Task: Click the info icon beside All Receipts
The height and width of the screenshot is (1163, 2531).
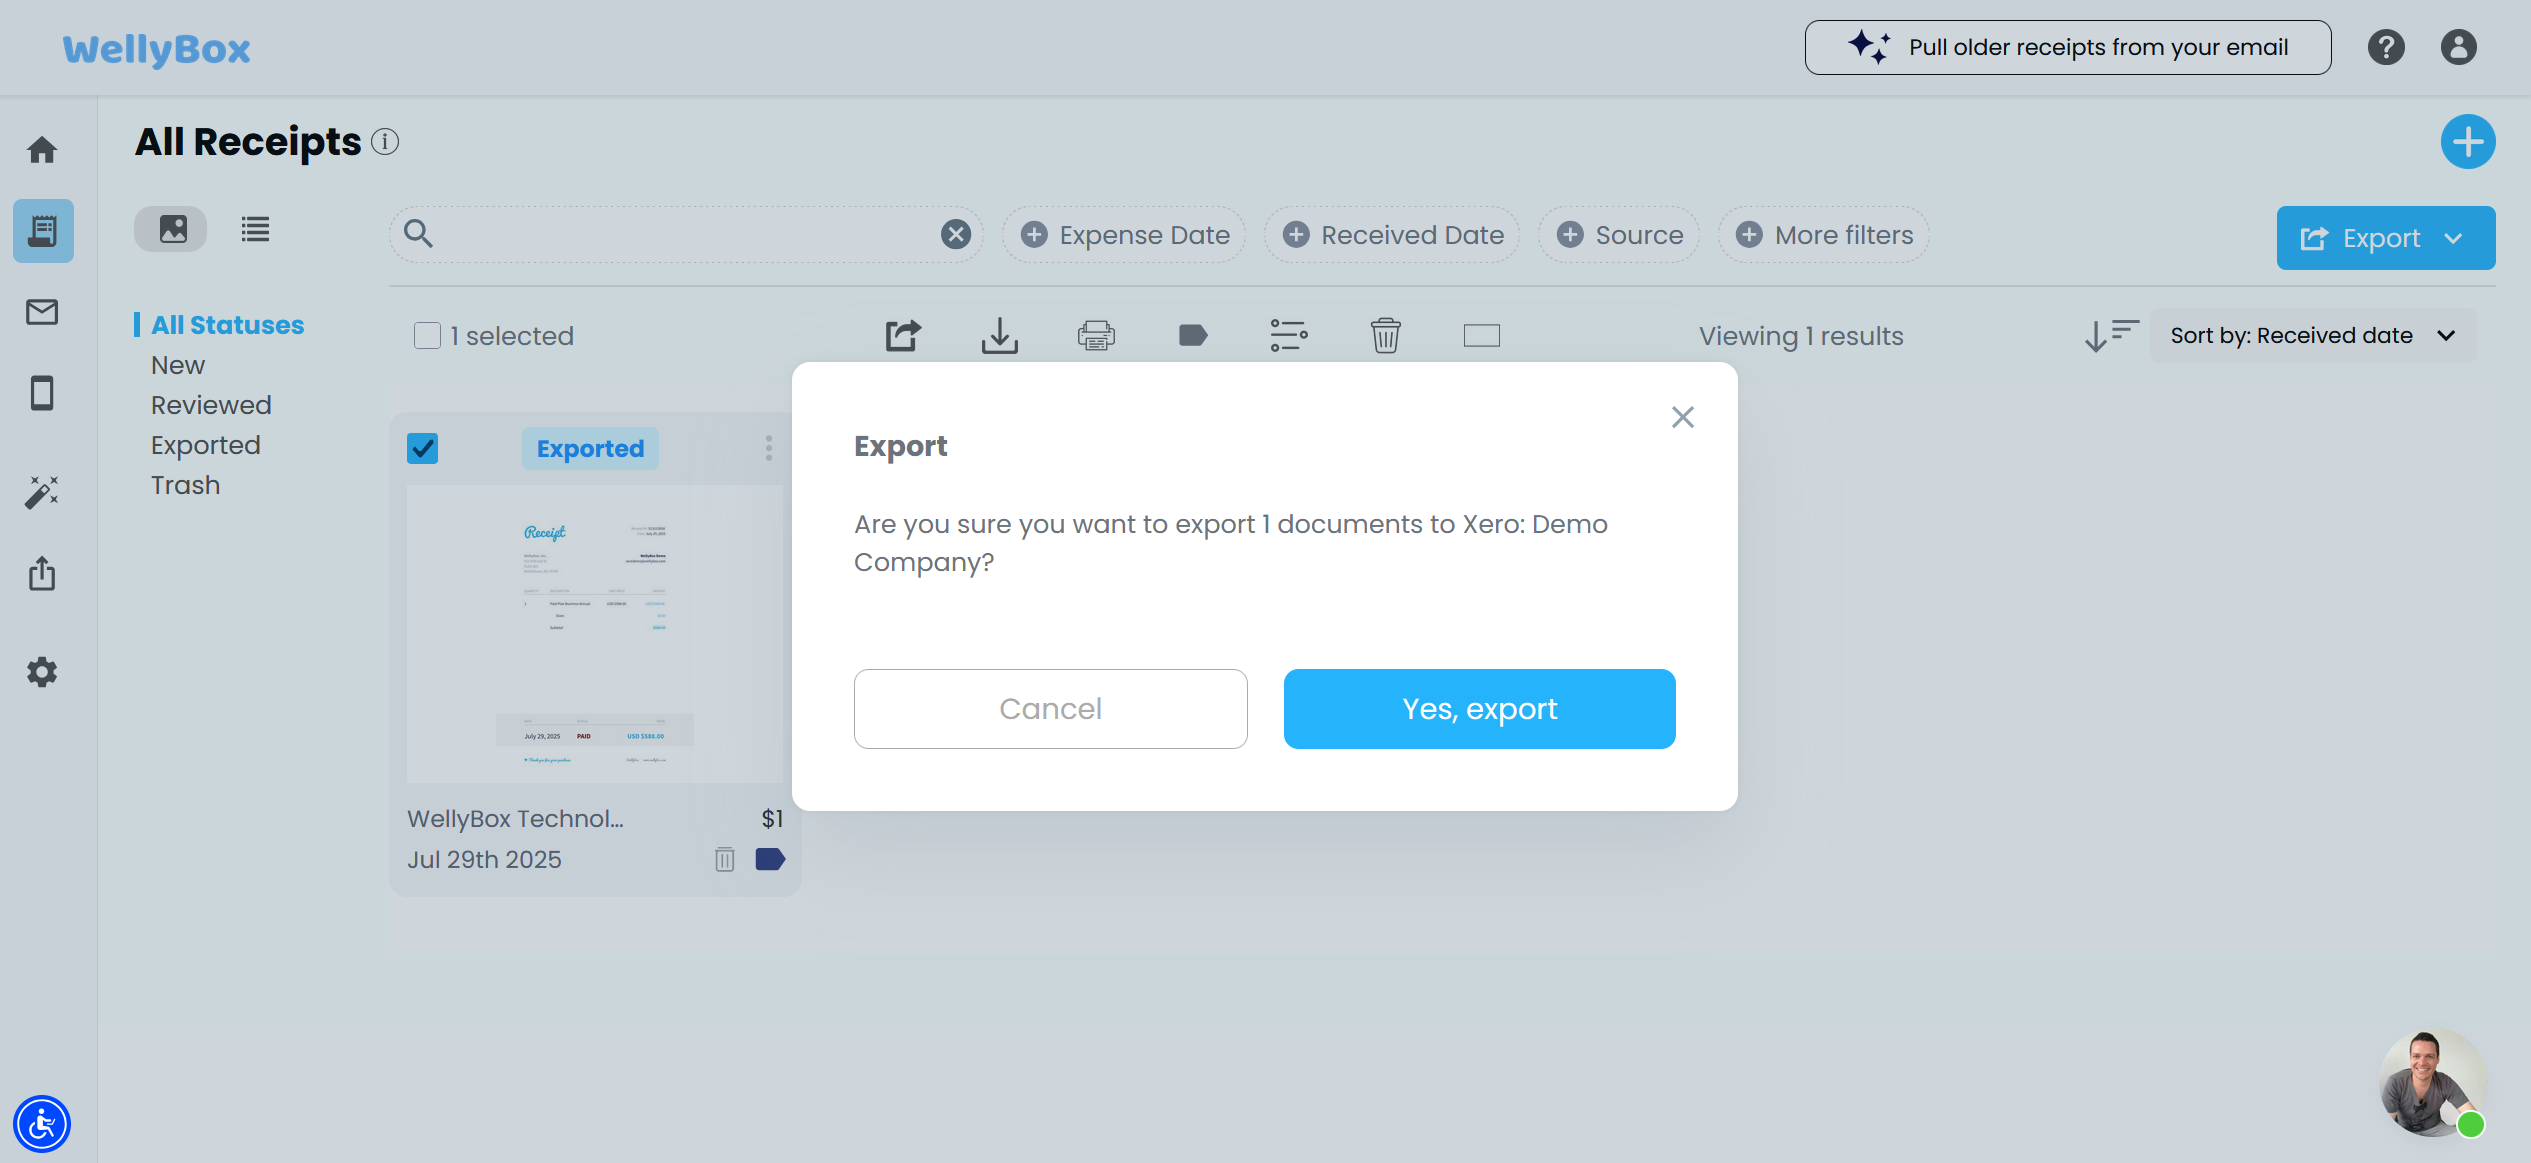Action: (385, 142)
